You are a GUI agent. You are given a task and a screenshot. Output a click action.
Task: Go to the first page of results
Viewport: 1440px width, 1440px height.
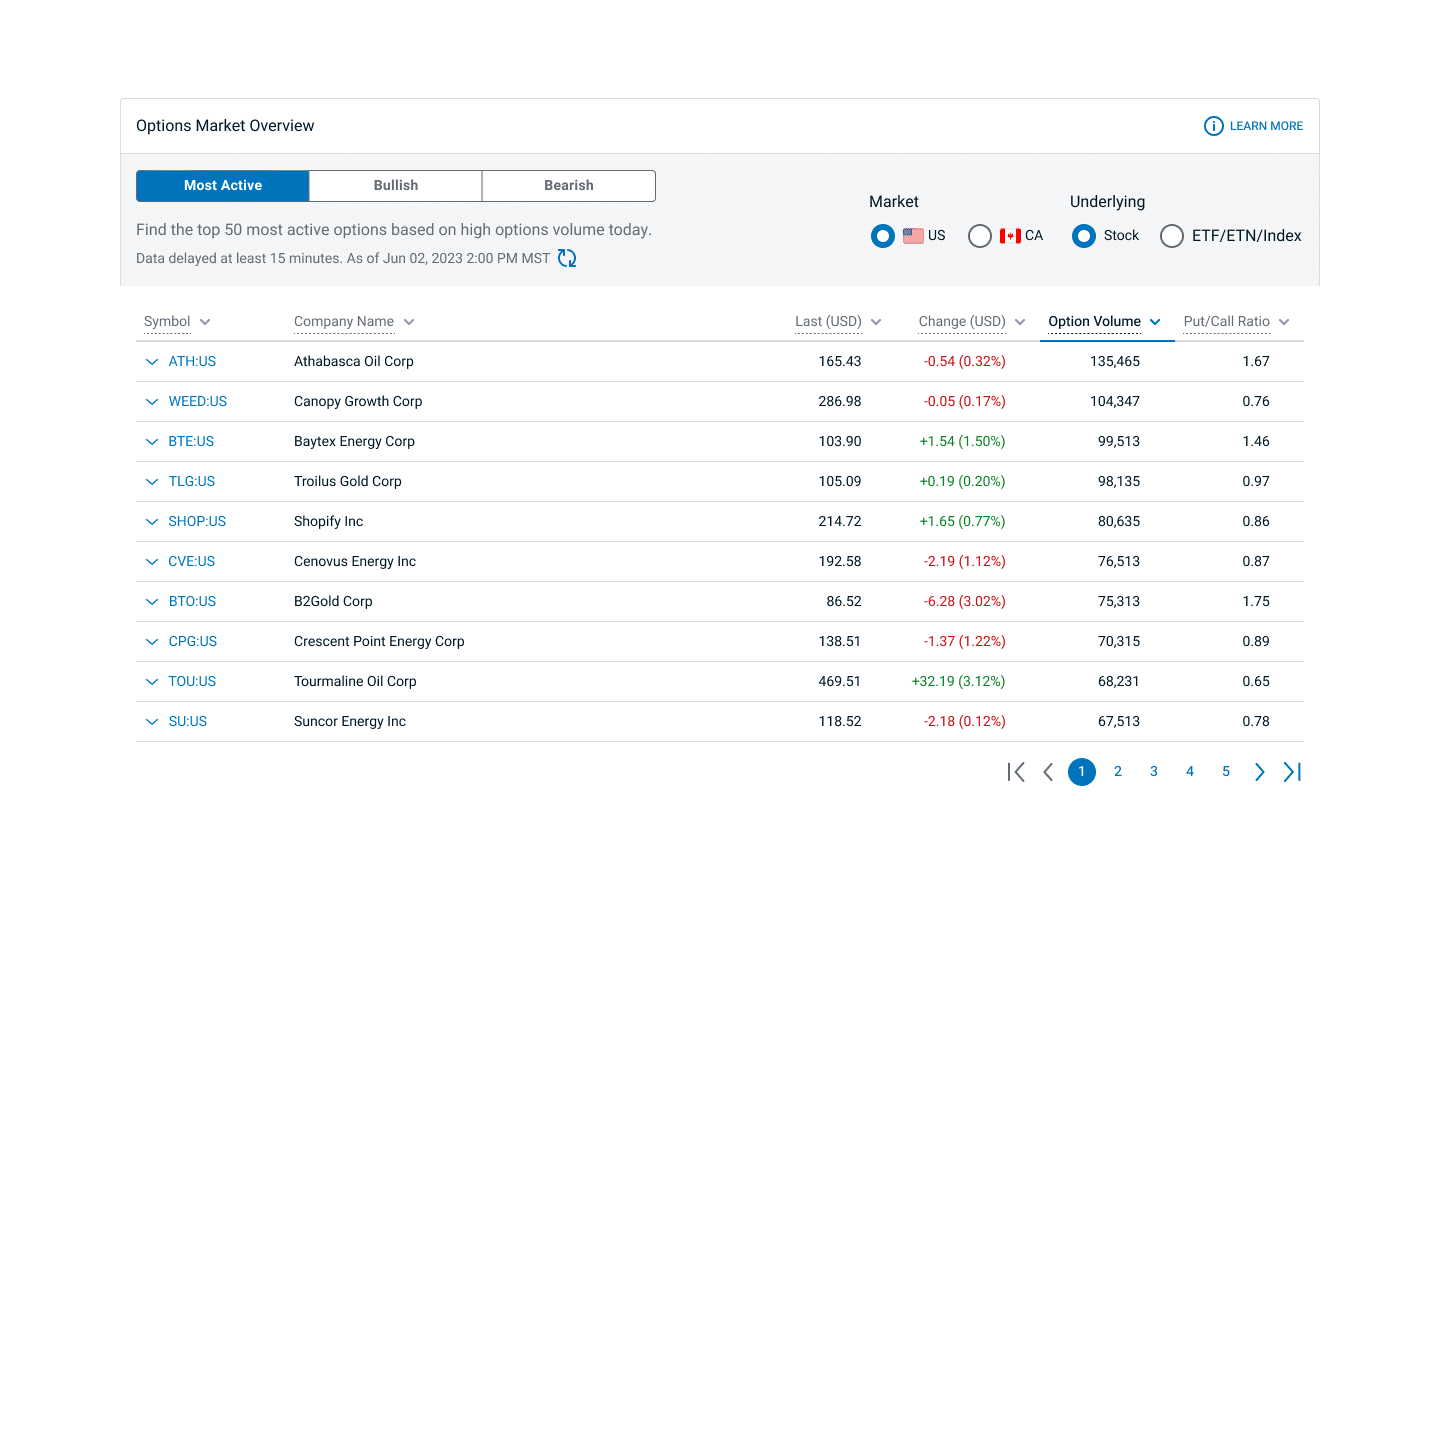point(1016,772)
